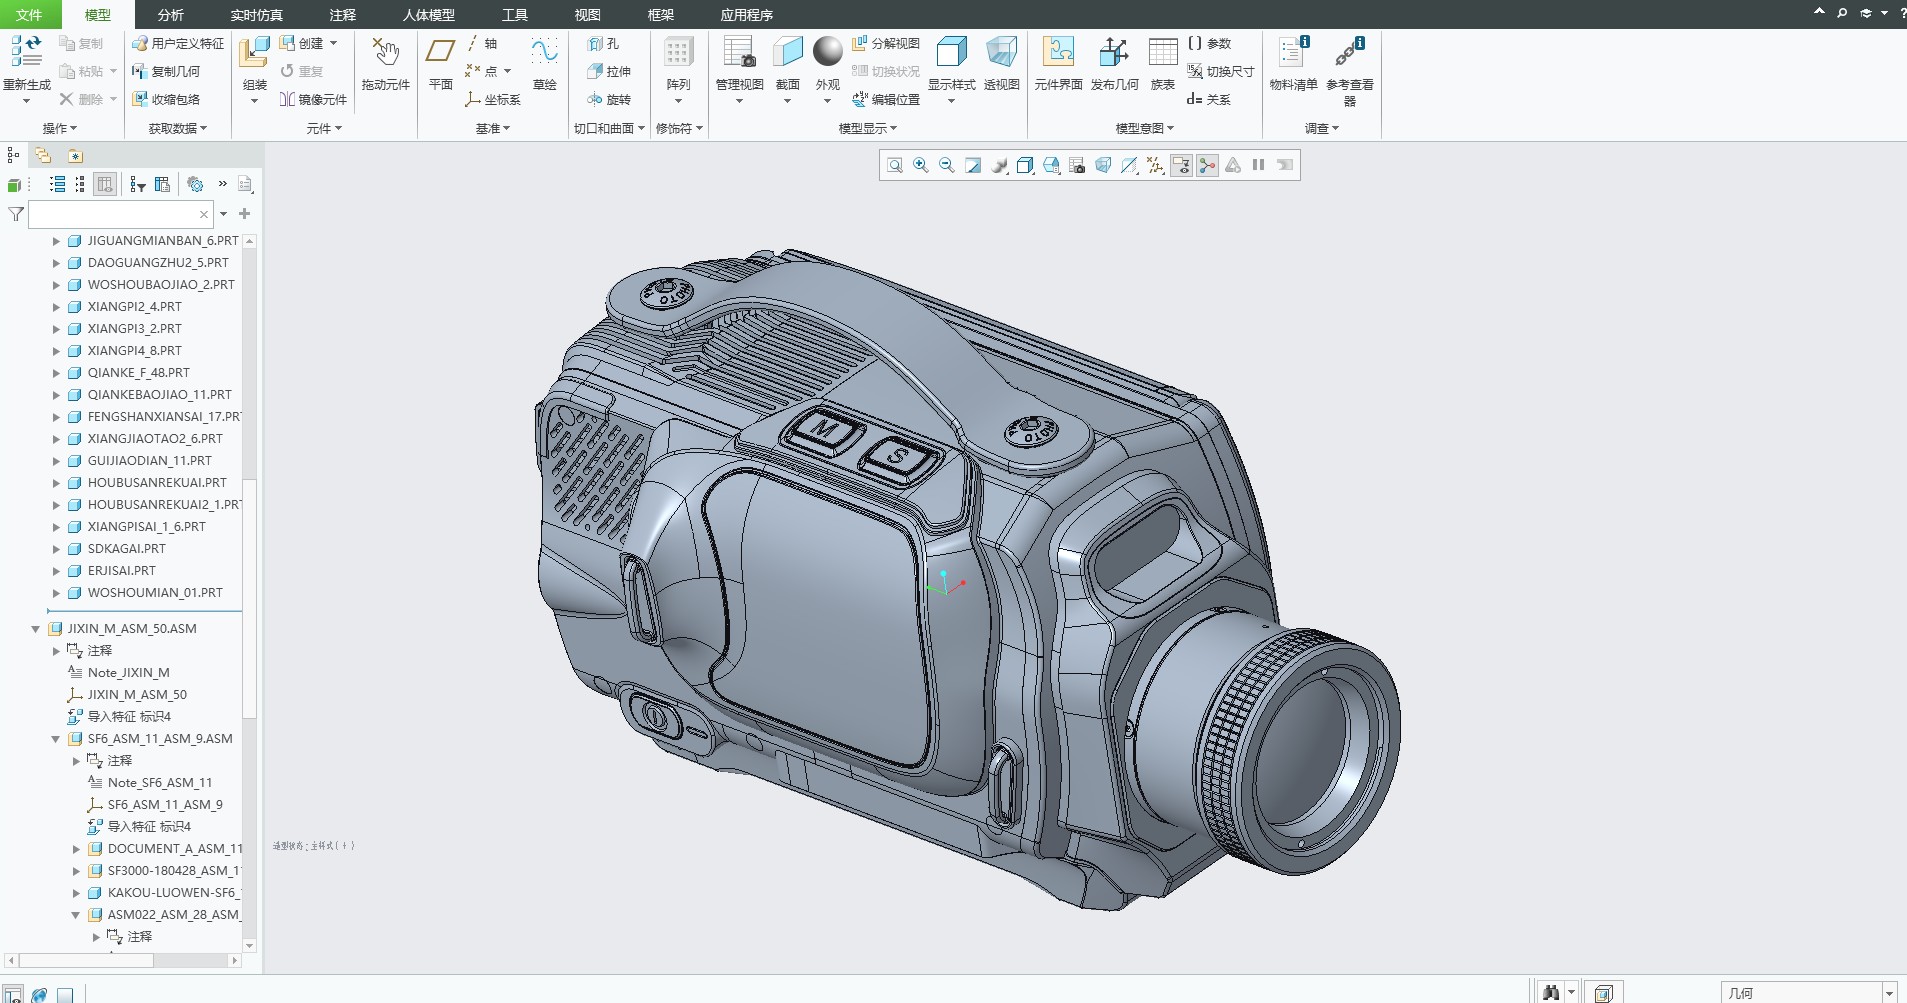Open Saved Orientations cube in graphics toolbar
The height and width of the screenshot is (1003, 1907).
pyautogui.click(x=1051, y=165)
